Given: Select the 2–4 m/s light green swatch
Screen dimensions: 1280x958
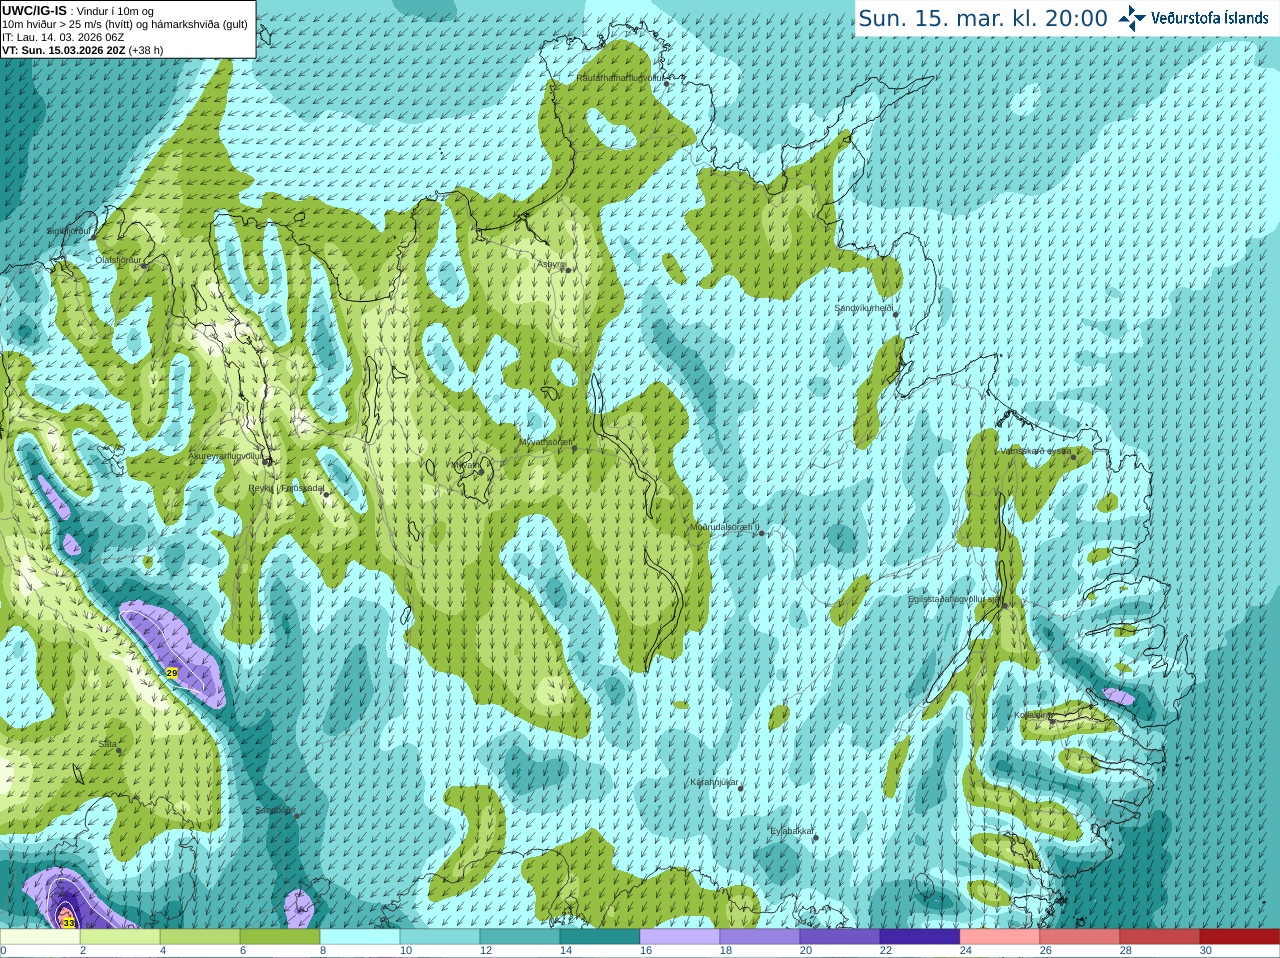Looking at the screenshot, I should click(120, 937).
